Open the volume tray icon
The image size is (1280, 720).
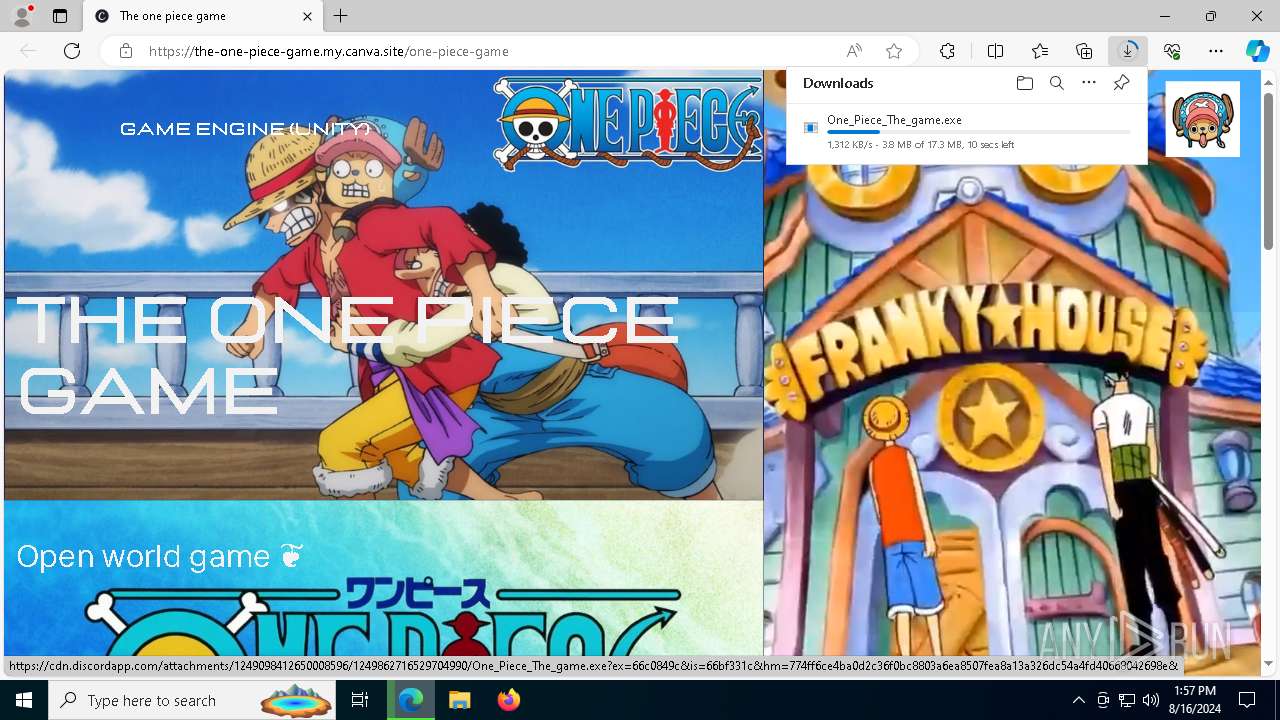point(1151,700)
